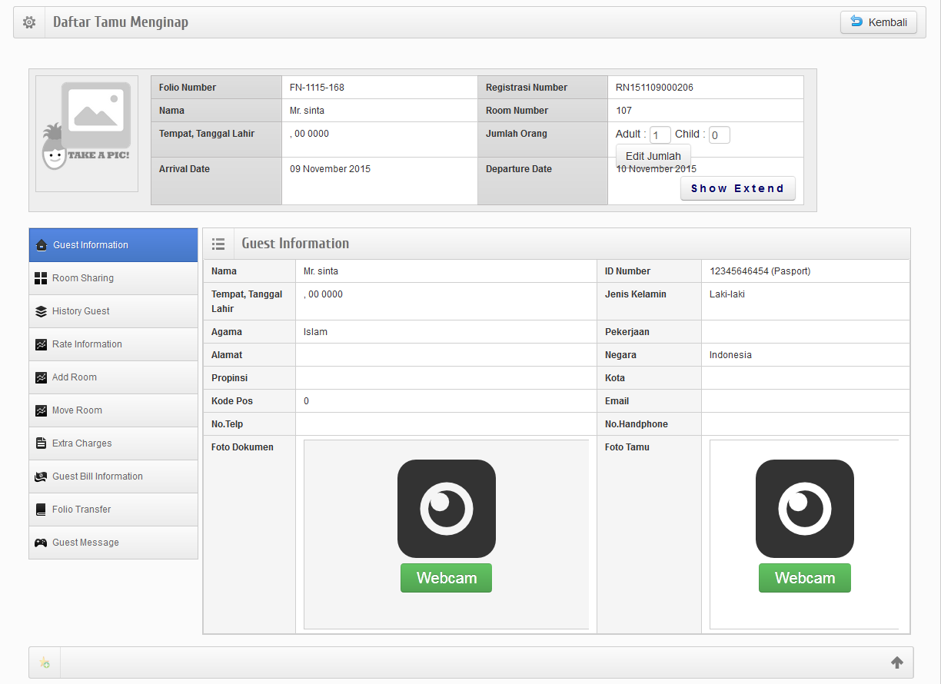Click the Child count input field
The width and height of the screenshot is (941, 684).
719,135
